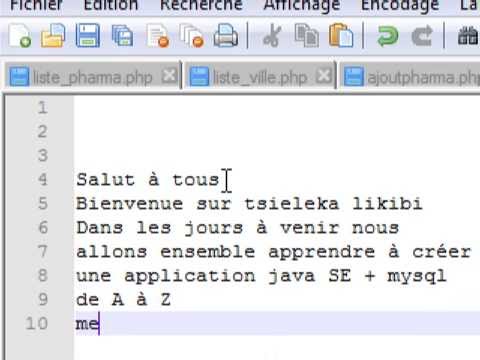Open the Edition menu
Image resolution: width=480 pixels, height=360 pixels.
(x=111, y=5)
